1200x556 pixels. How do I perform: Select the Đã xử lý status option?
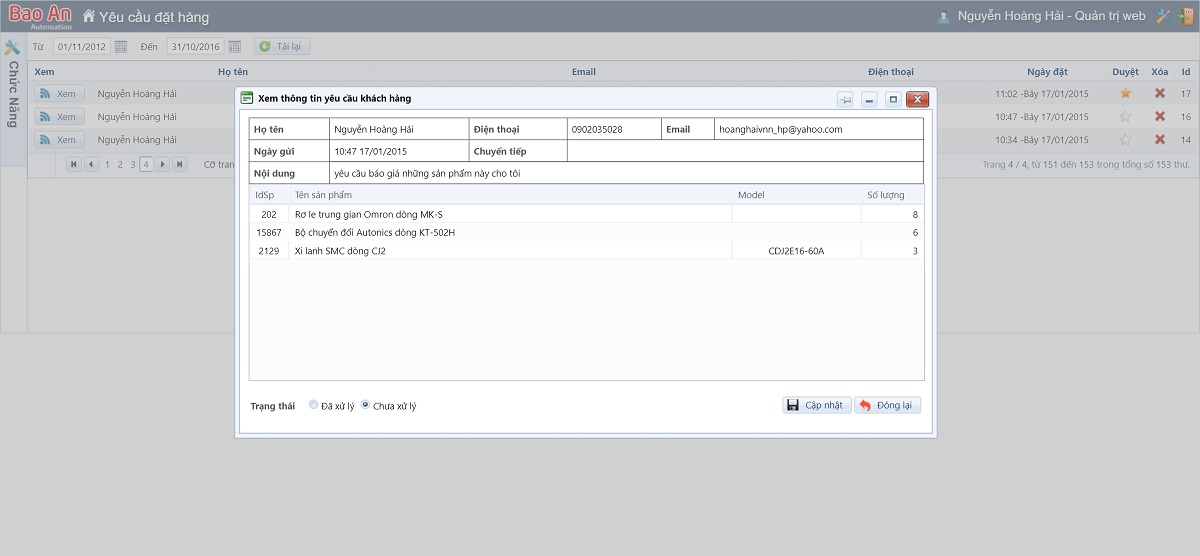point(314,405)
